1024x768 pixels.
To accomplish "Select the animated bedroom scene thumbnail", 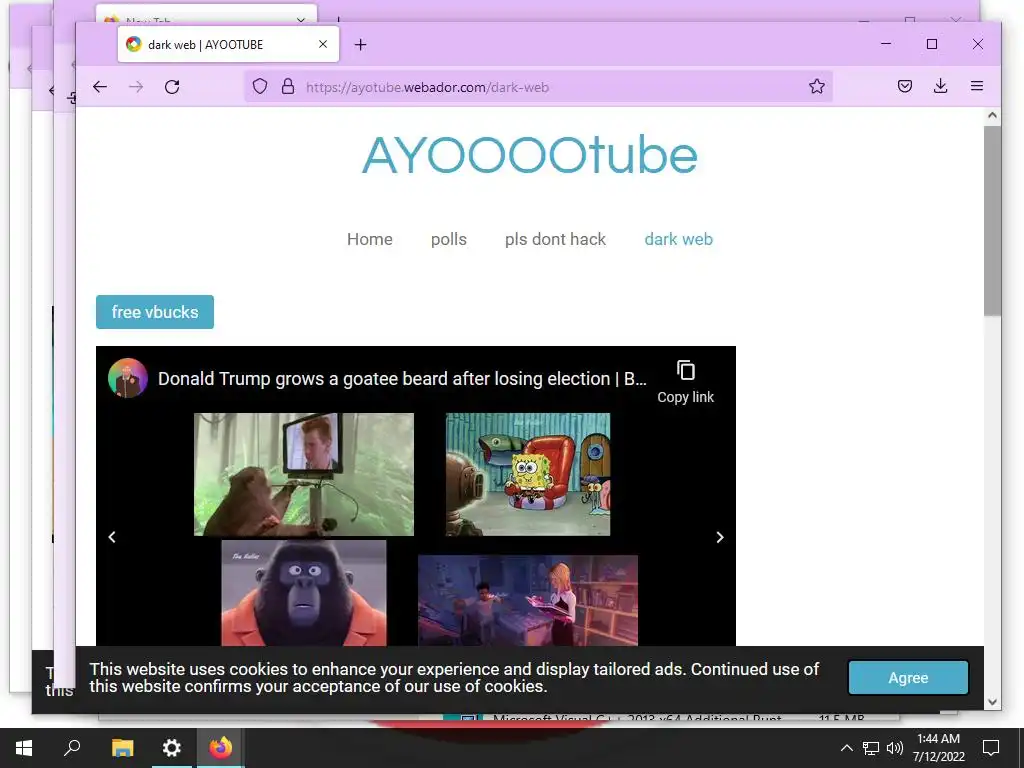I will pyautogui.click(x=528, y=601).
